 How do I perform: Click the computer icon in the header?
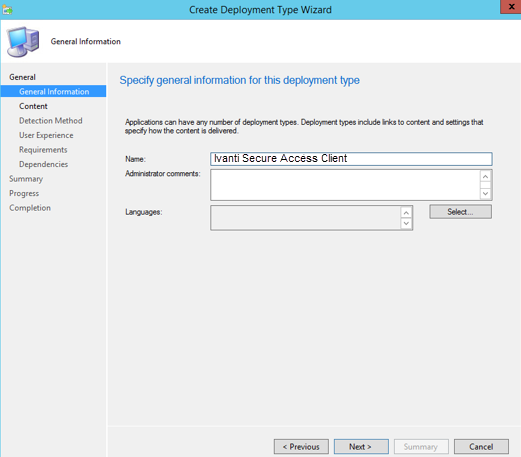point(23,42)
